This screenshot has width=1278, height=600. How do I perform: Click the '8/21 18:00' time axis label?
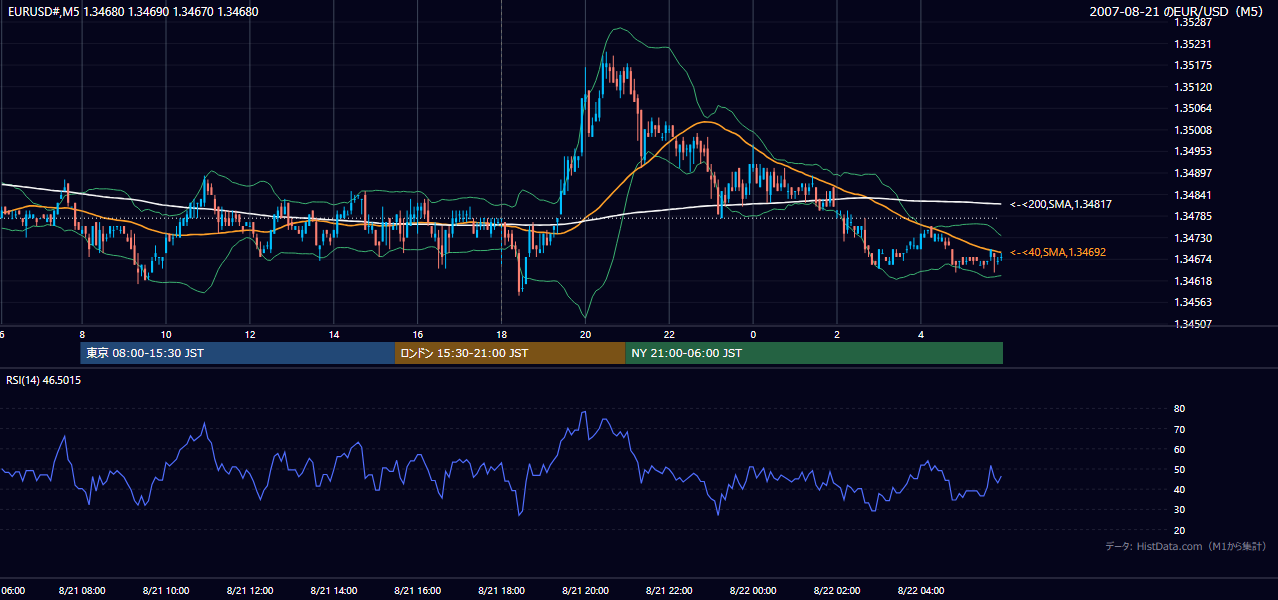[502, 591]
